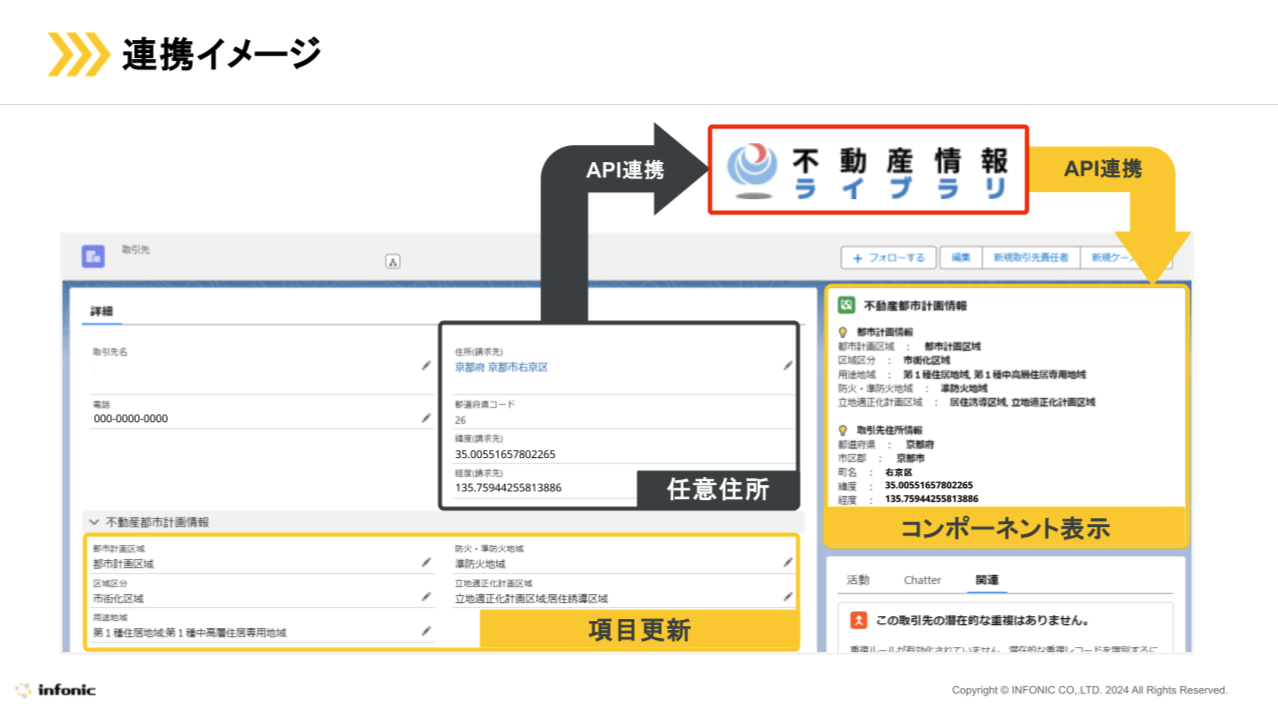
Task: Edit 都市計画区域 field pencil icon
Action: [x=427, y=563]
